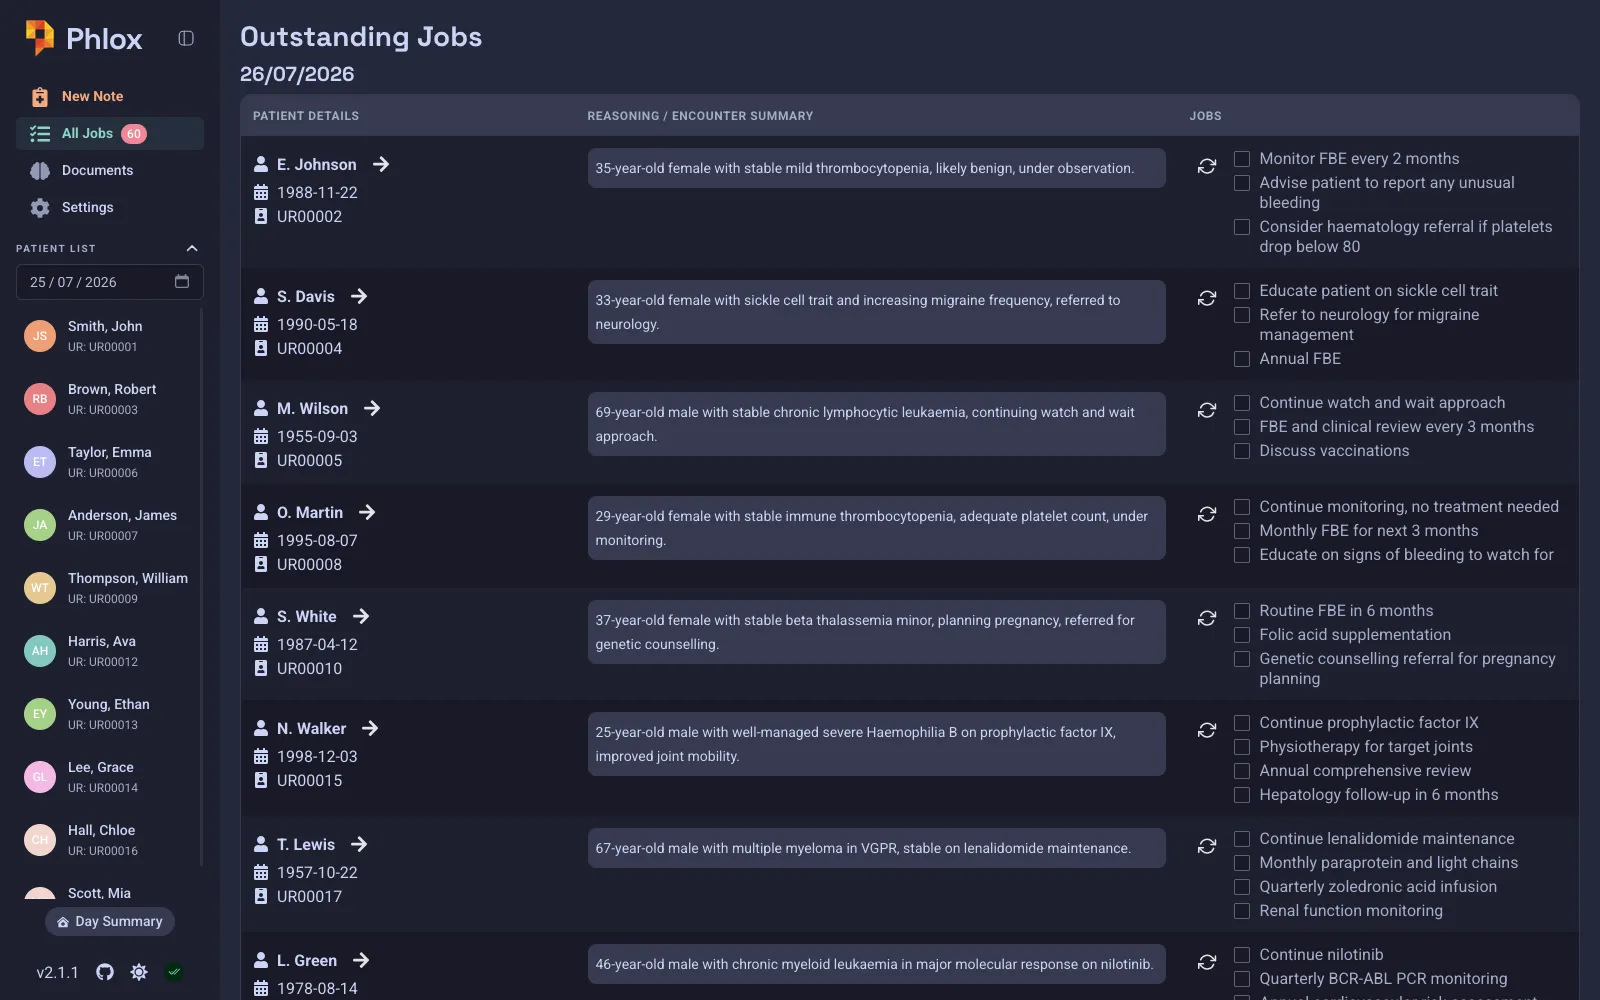
Task: Tick Discuss vaccinations job
Action: click(1242, 451)
